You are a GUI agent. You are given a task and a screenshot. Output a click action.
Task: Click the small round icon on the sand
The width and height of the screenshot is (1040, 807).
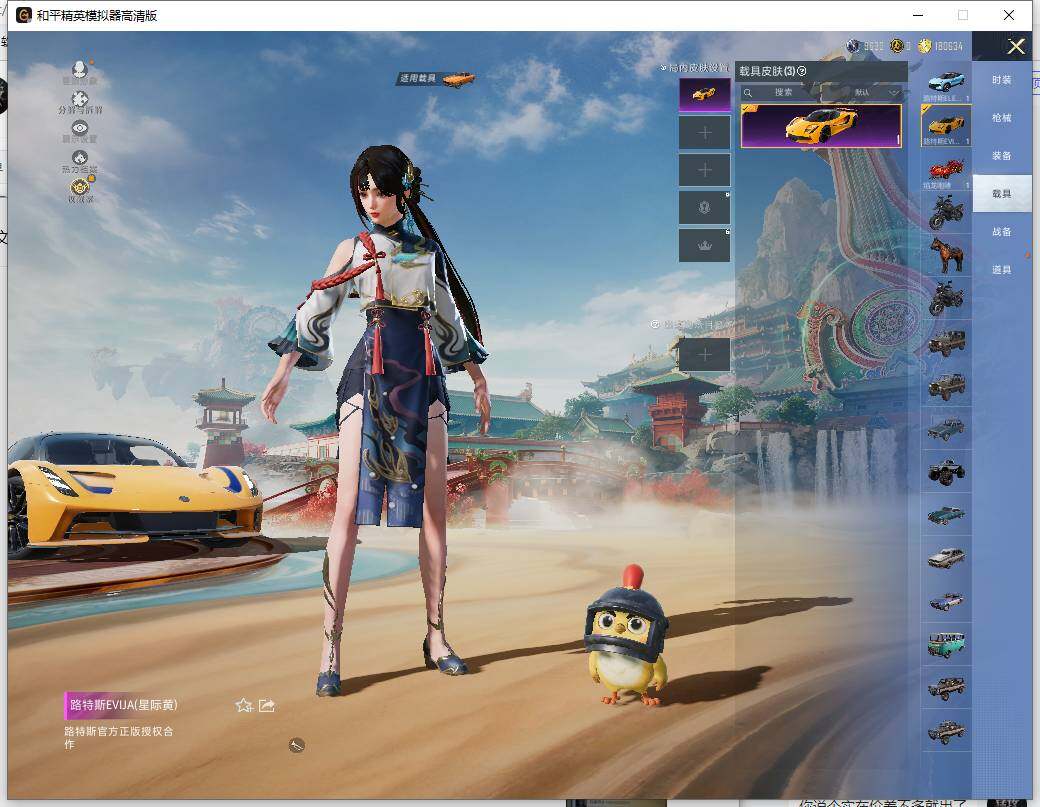(x=296, y=746)
